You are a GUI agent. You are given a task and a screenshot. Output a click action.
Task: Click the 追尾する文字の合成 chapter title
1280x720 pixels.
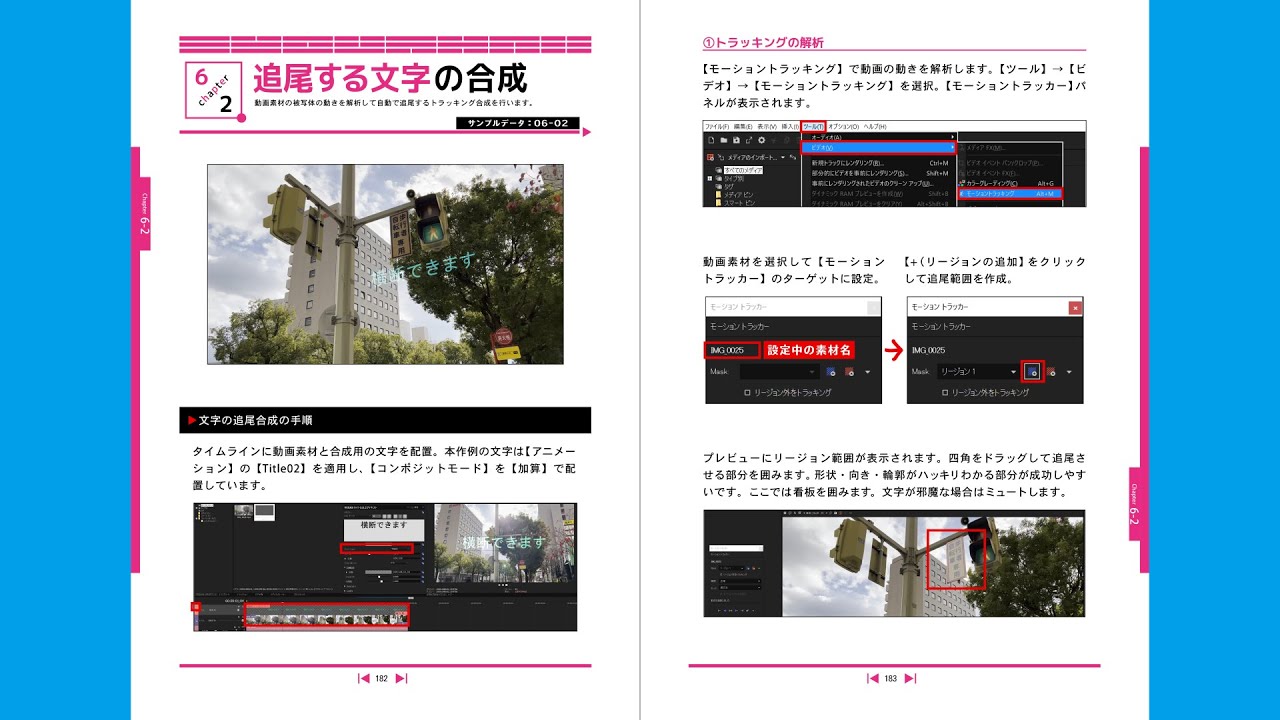[390, 79]
